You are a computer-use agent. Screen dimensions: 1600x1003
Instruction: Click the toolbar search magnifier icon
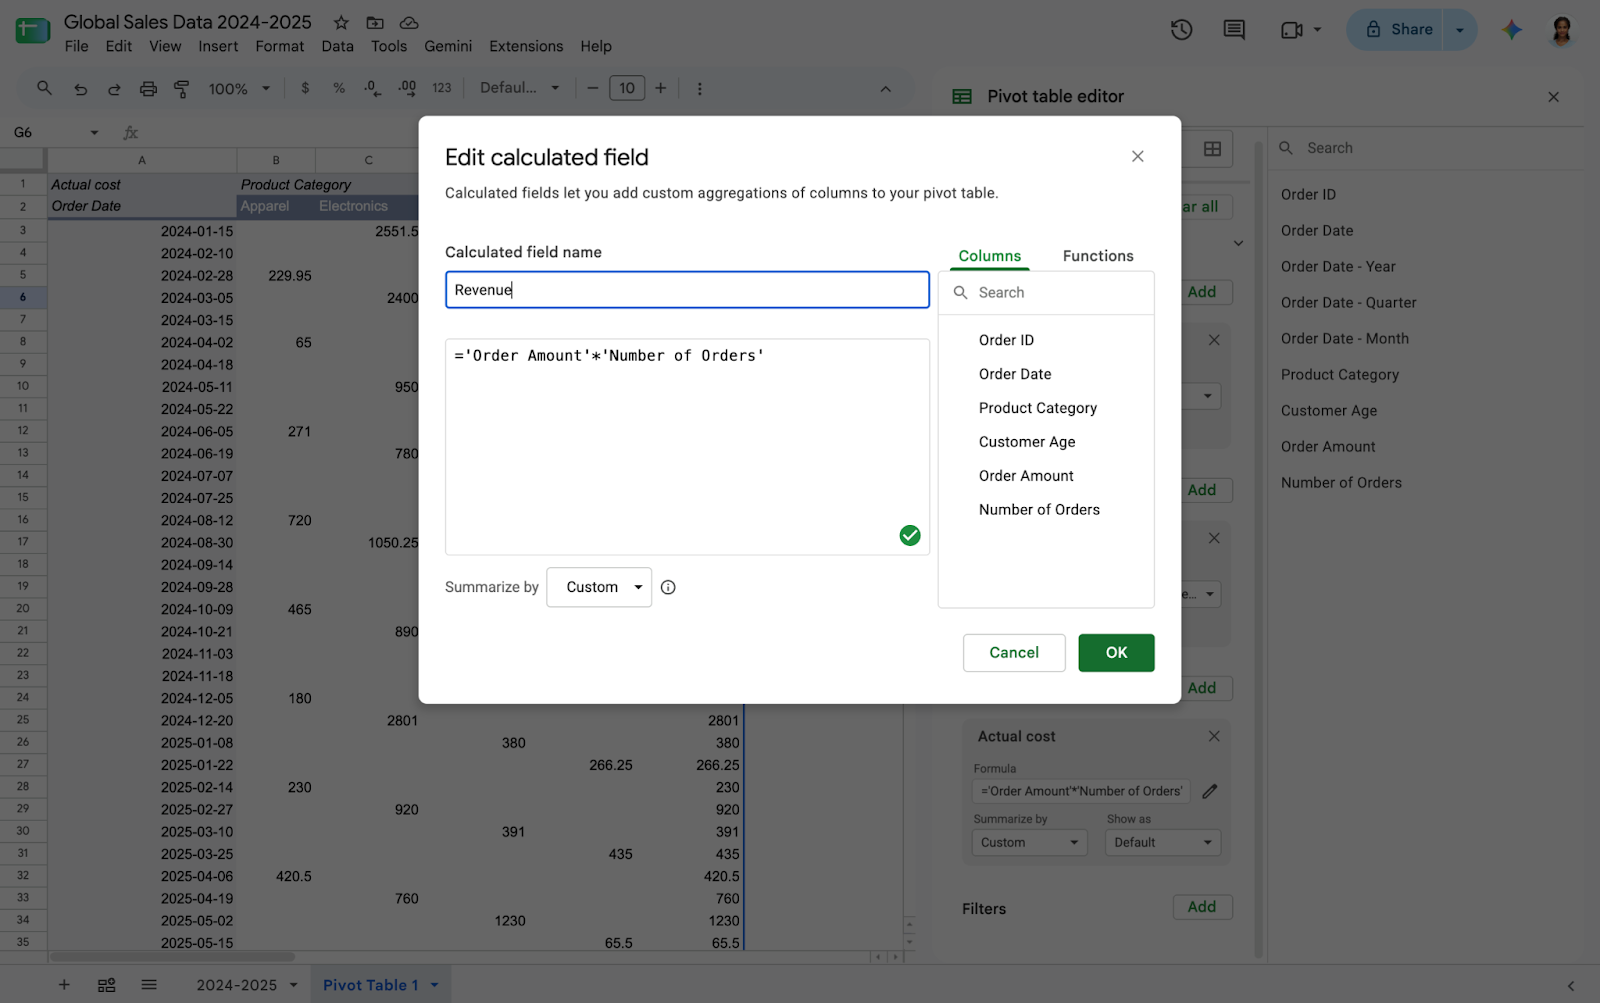[44, 88]
